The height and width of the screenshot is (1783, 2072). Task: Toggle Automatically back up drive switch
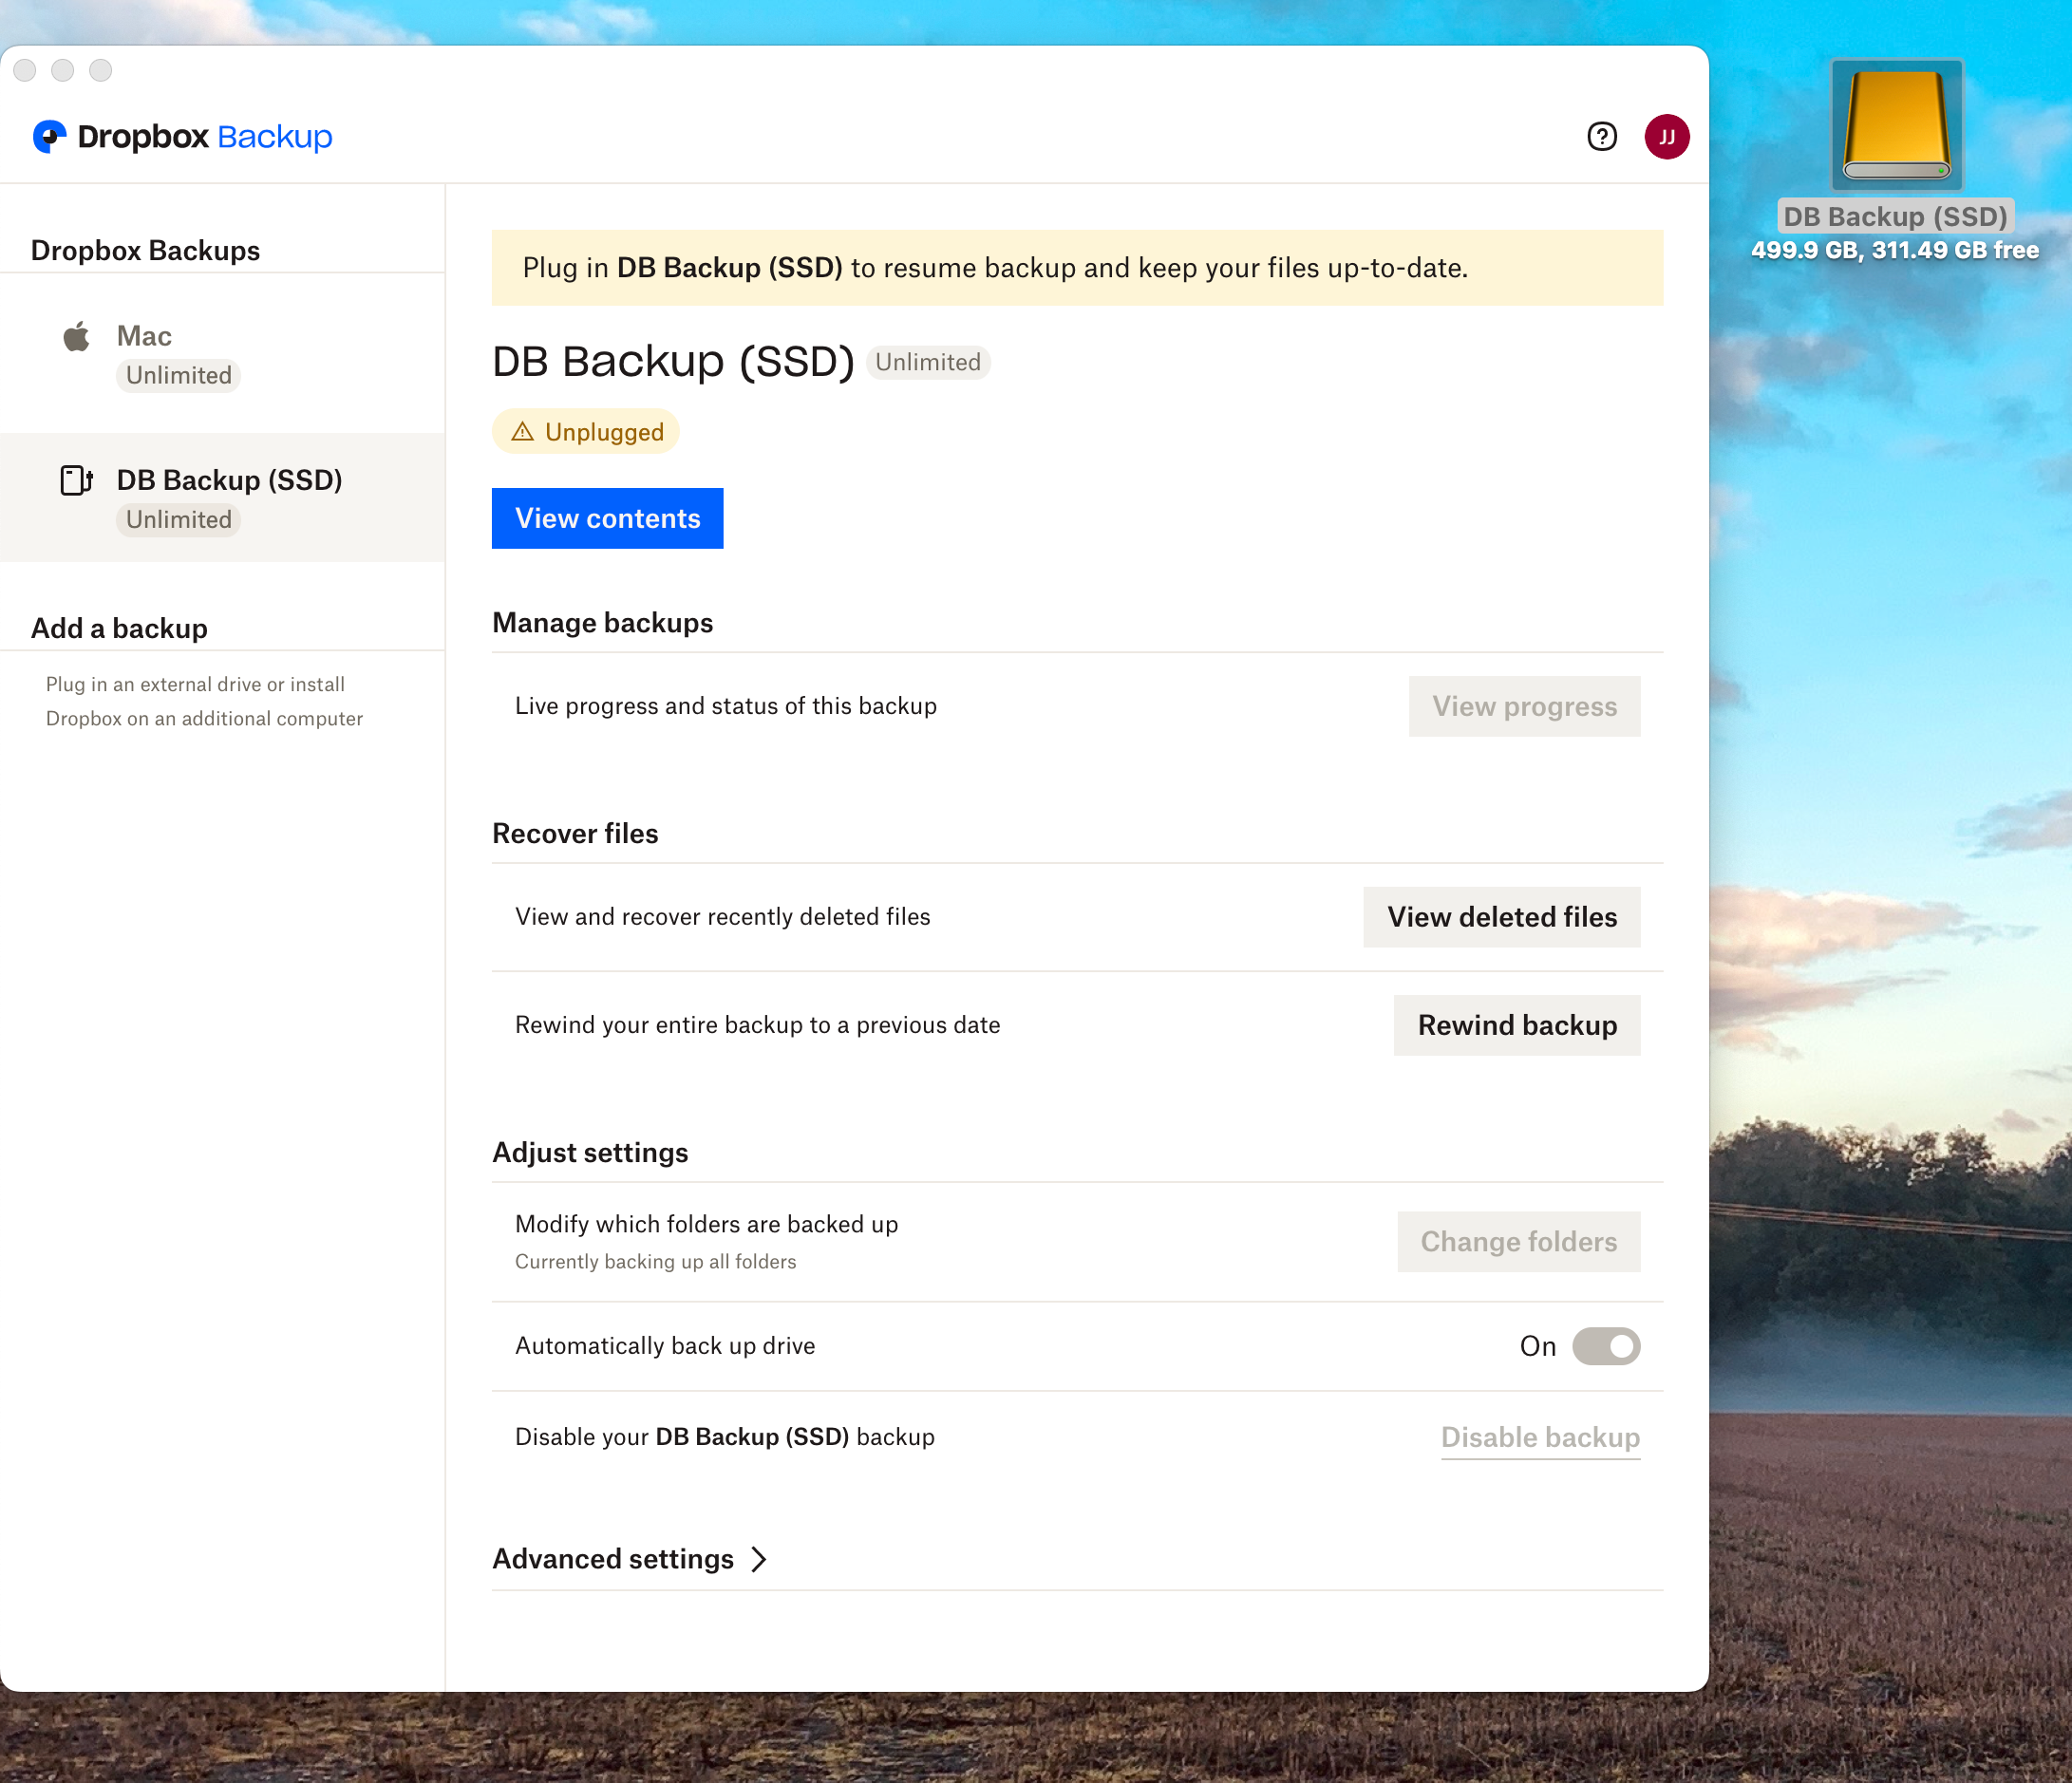click(1605, 1346)
